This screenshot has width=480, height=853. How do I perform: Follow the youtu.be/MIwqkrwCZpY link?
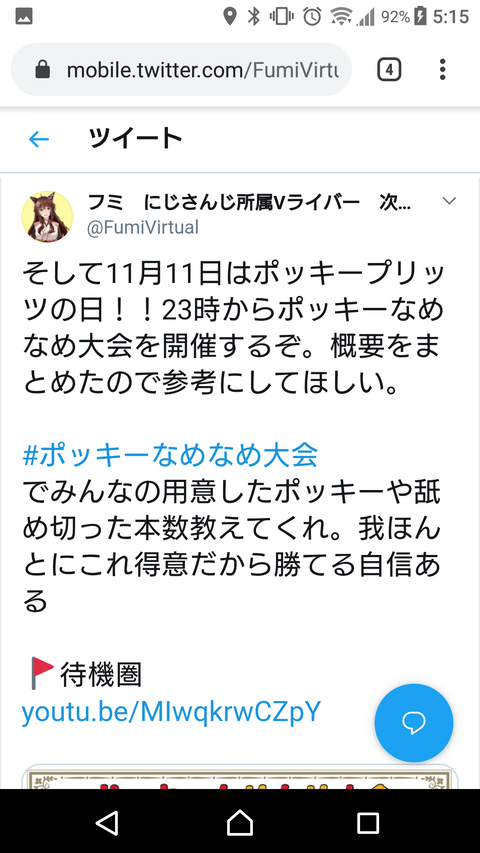click(x=171, y=712)
